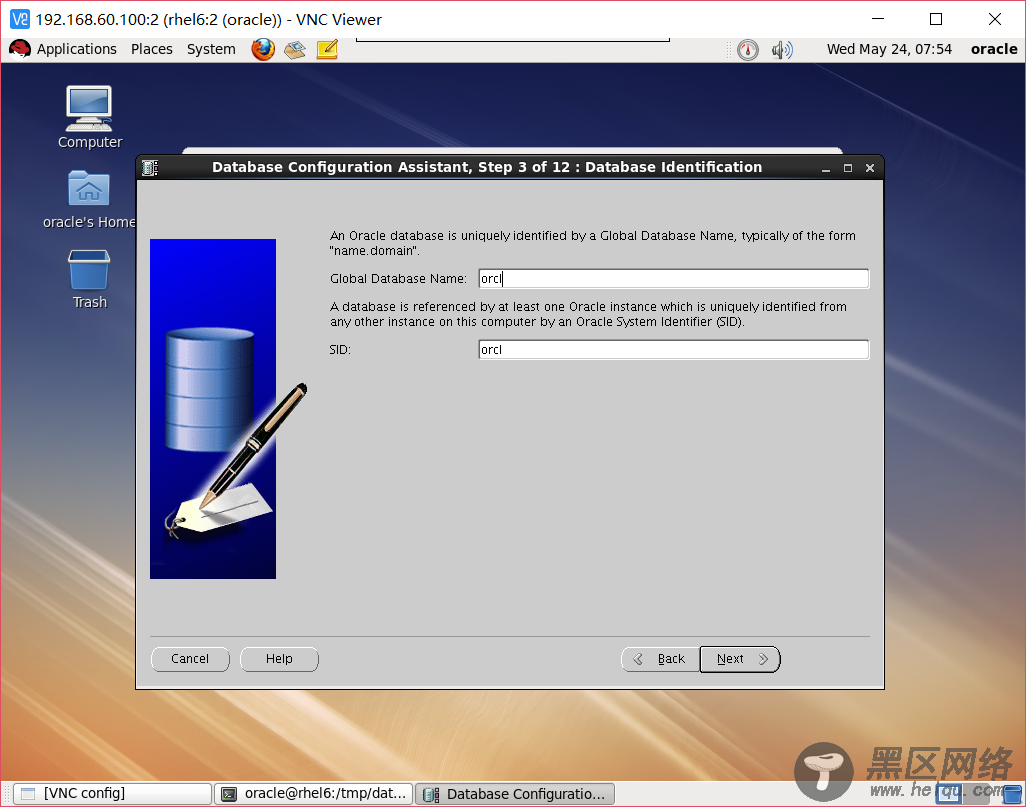Switch to the VNC config taskbar item
The width and height of the screenshot is (1026, 807).
[x=113, y=794]
